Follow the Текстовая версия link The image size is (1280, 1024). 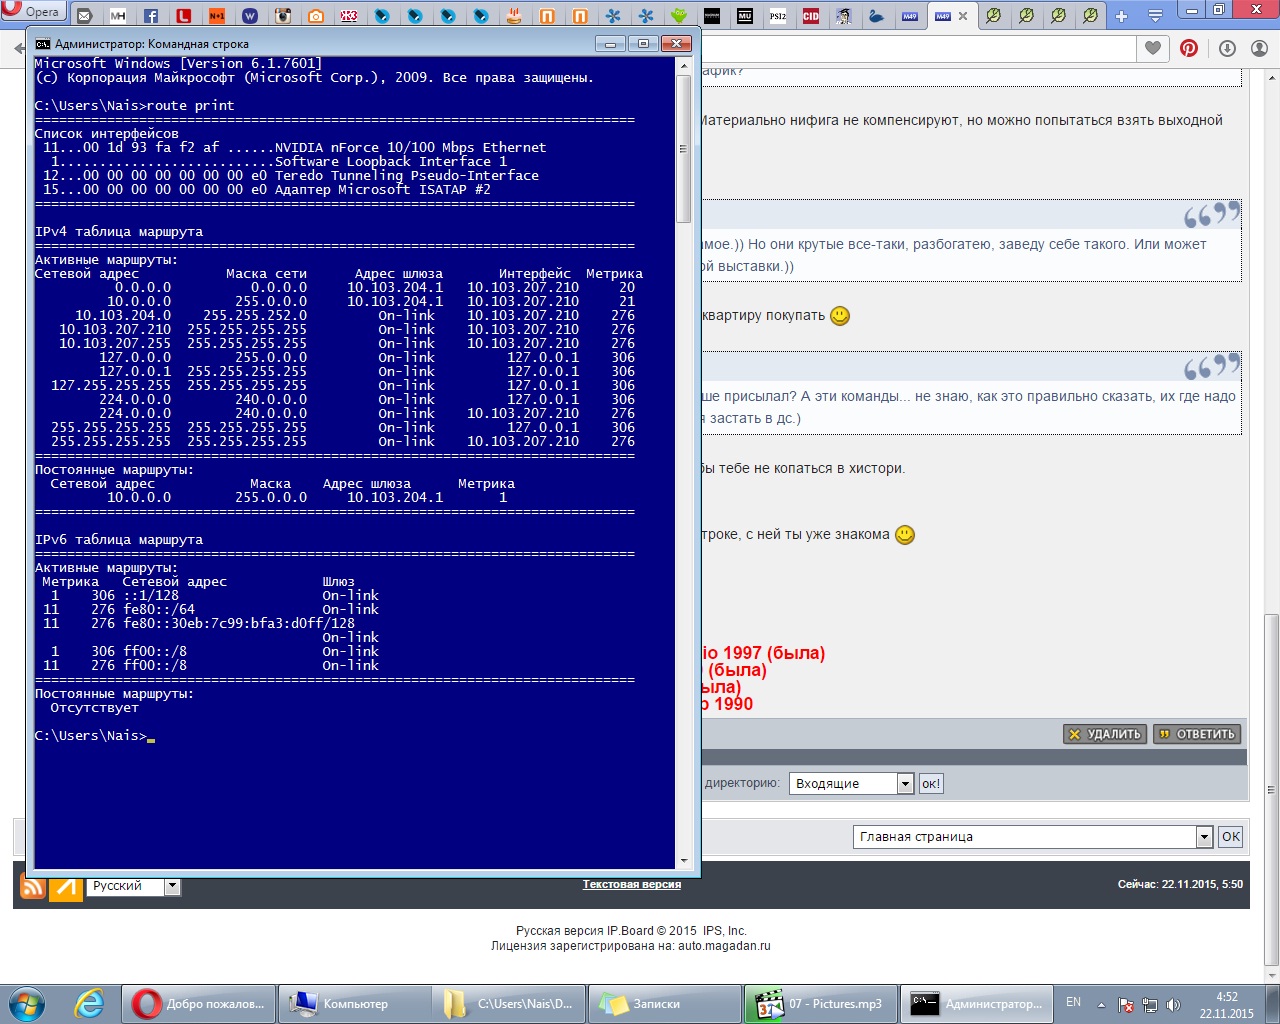[631, 884]
